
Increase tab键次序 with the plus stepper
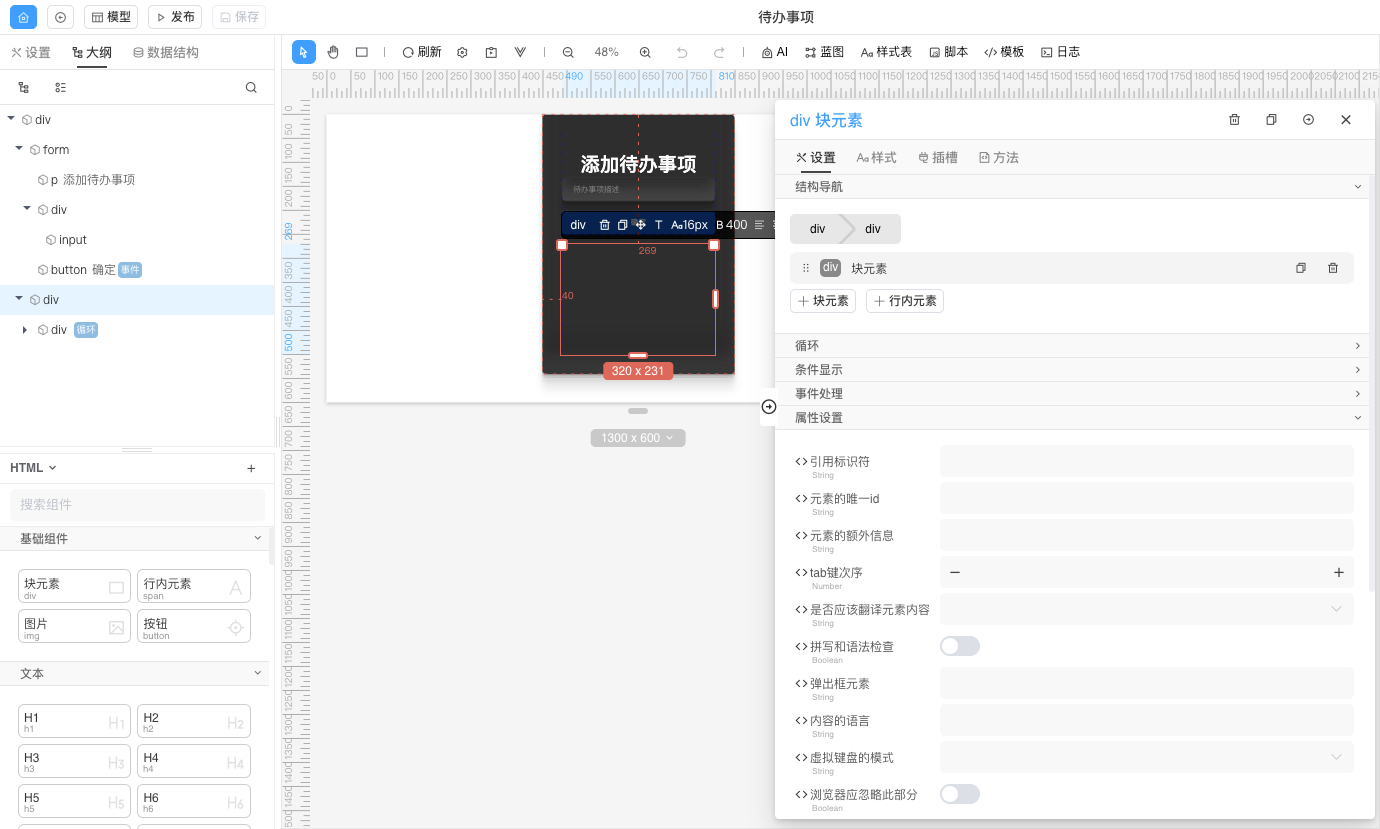1339,572
